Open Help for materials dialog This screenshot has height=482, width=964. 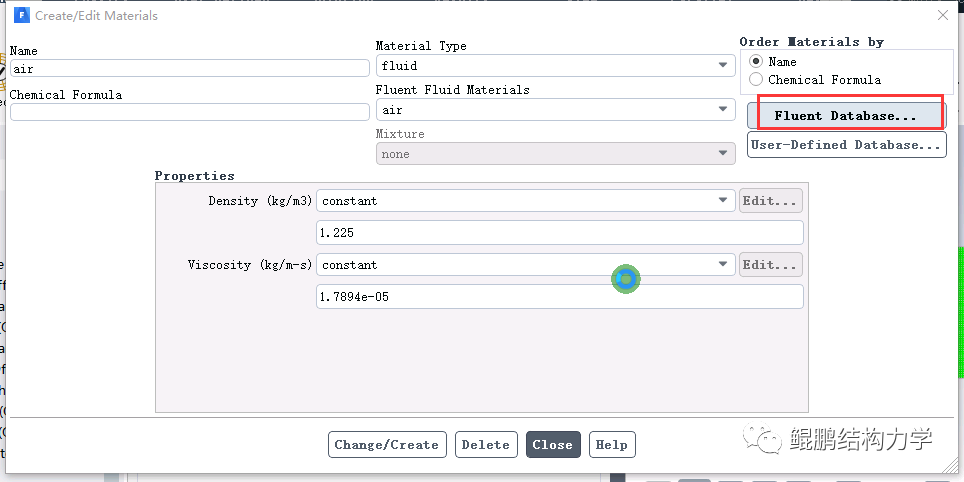point(612,444)
